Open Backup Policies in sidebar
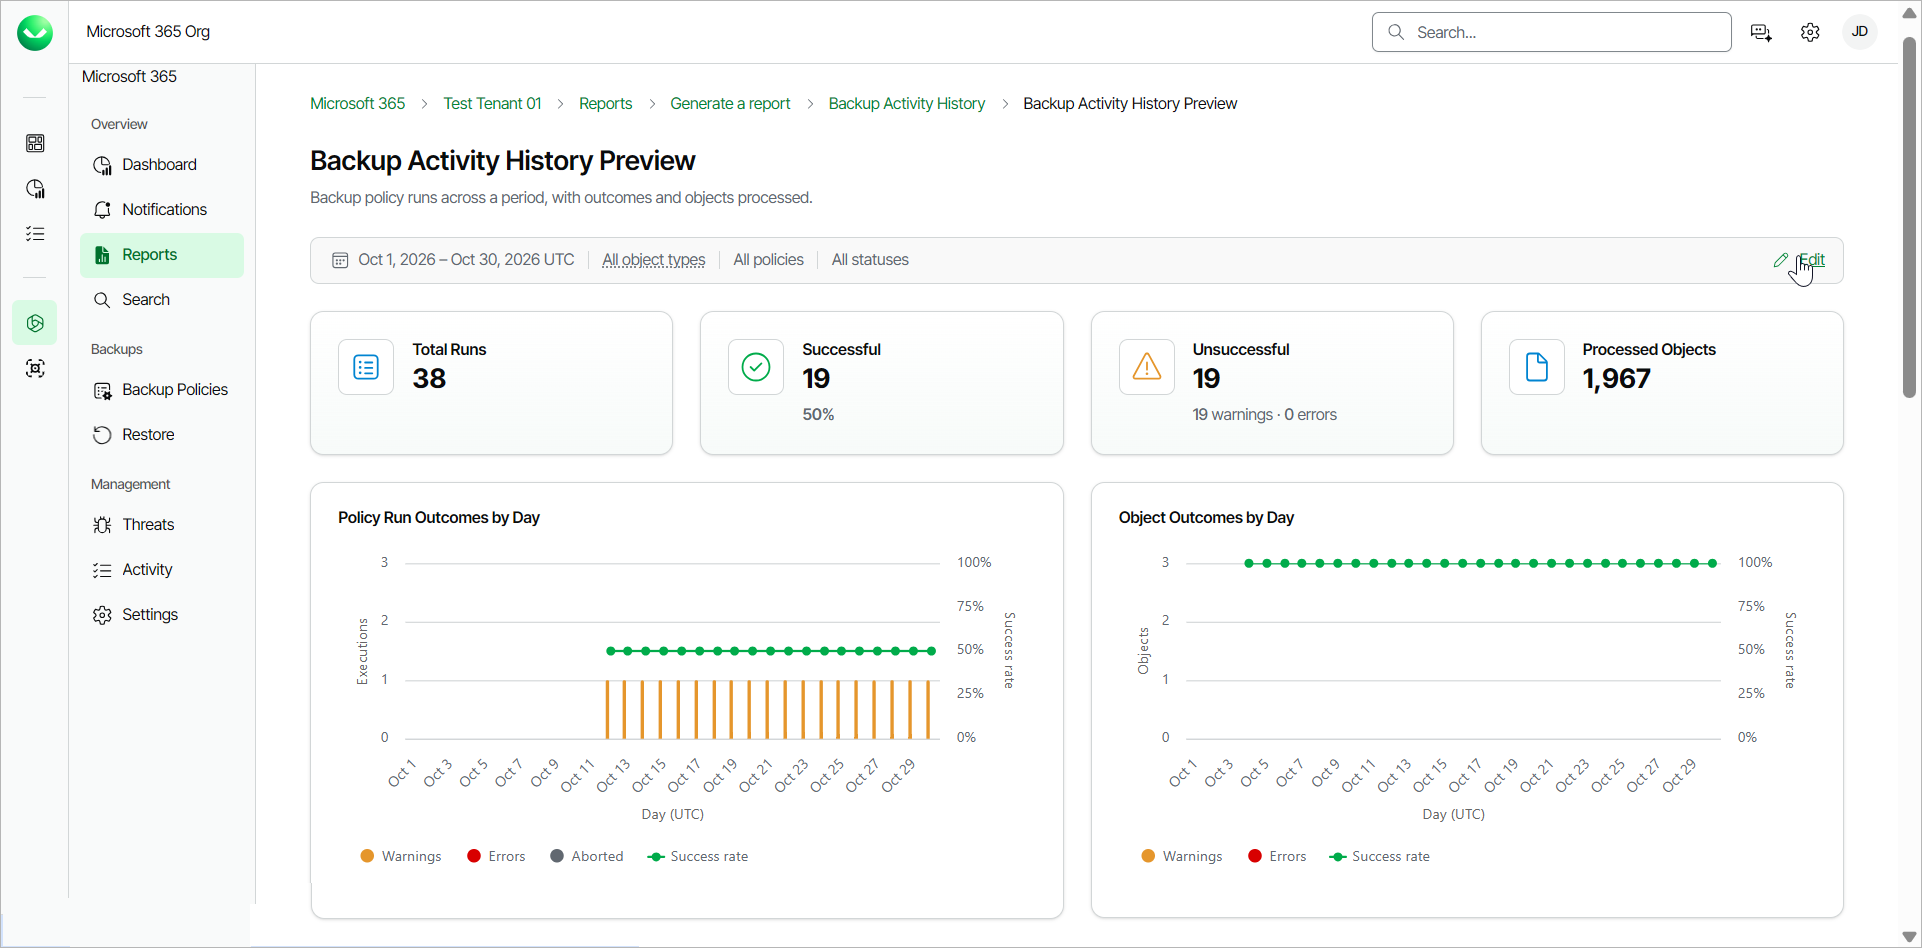Screen dimensions: 1922x948 (x=162, y=390)
